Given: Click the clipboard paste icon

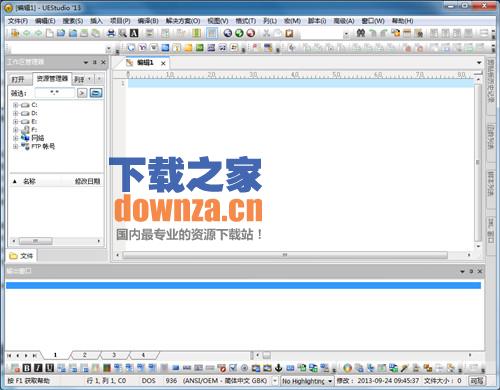Looking at the screenshot, I should 289,33.
